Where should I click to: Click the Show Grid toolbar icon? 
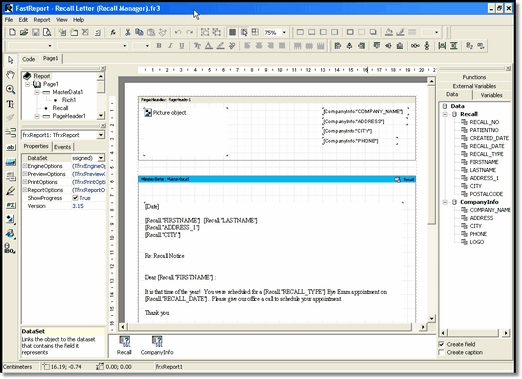[232, 32]
